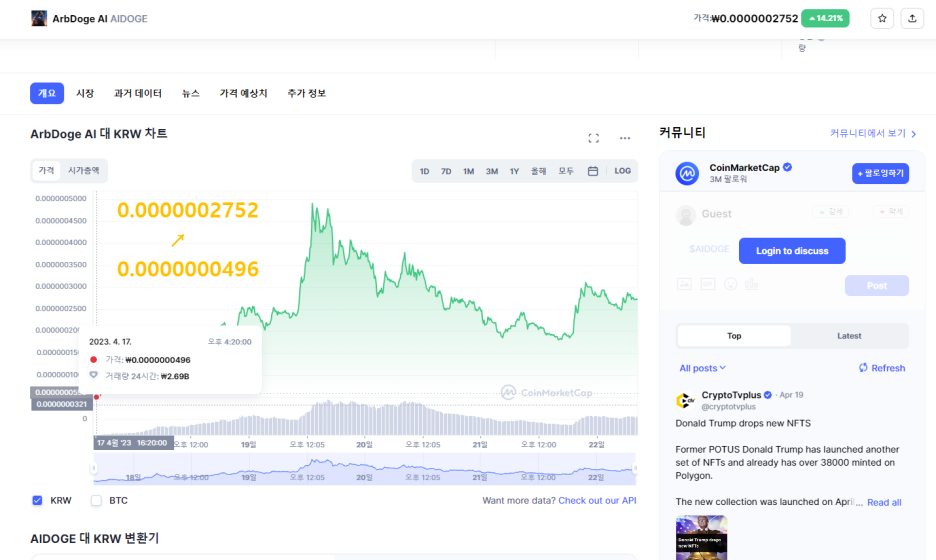Screen dimensions: 936x560
Task: Toggle the BTC currency checkbox
Action: (x=96, y=500)
